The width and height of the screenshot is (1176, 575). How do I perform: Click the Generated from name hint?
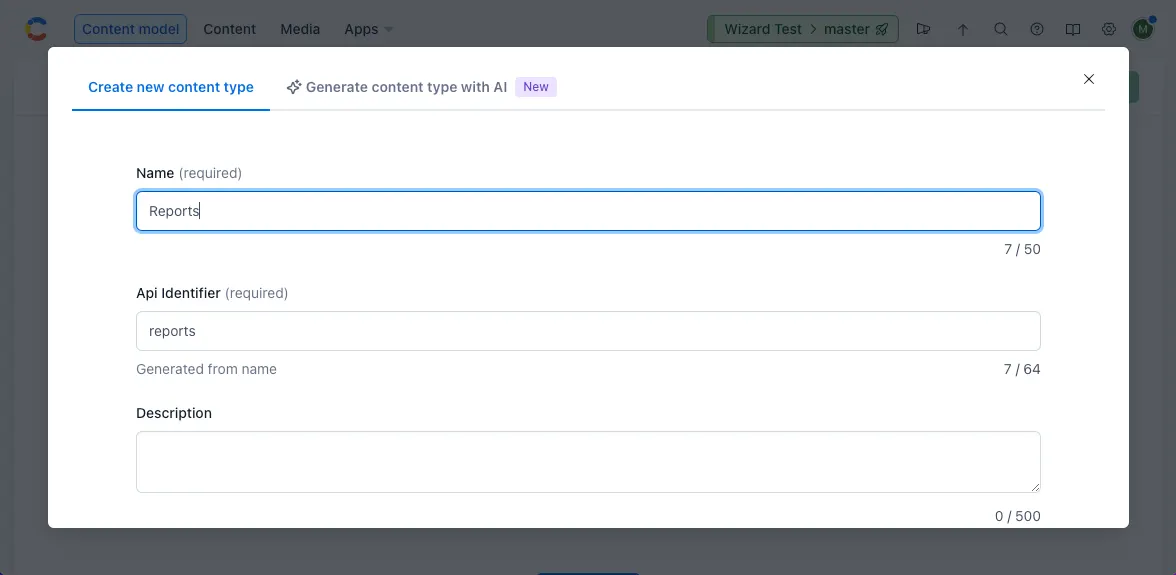pos(206,369)
